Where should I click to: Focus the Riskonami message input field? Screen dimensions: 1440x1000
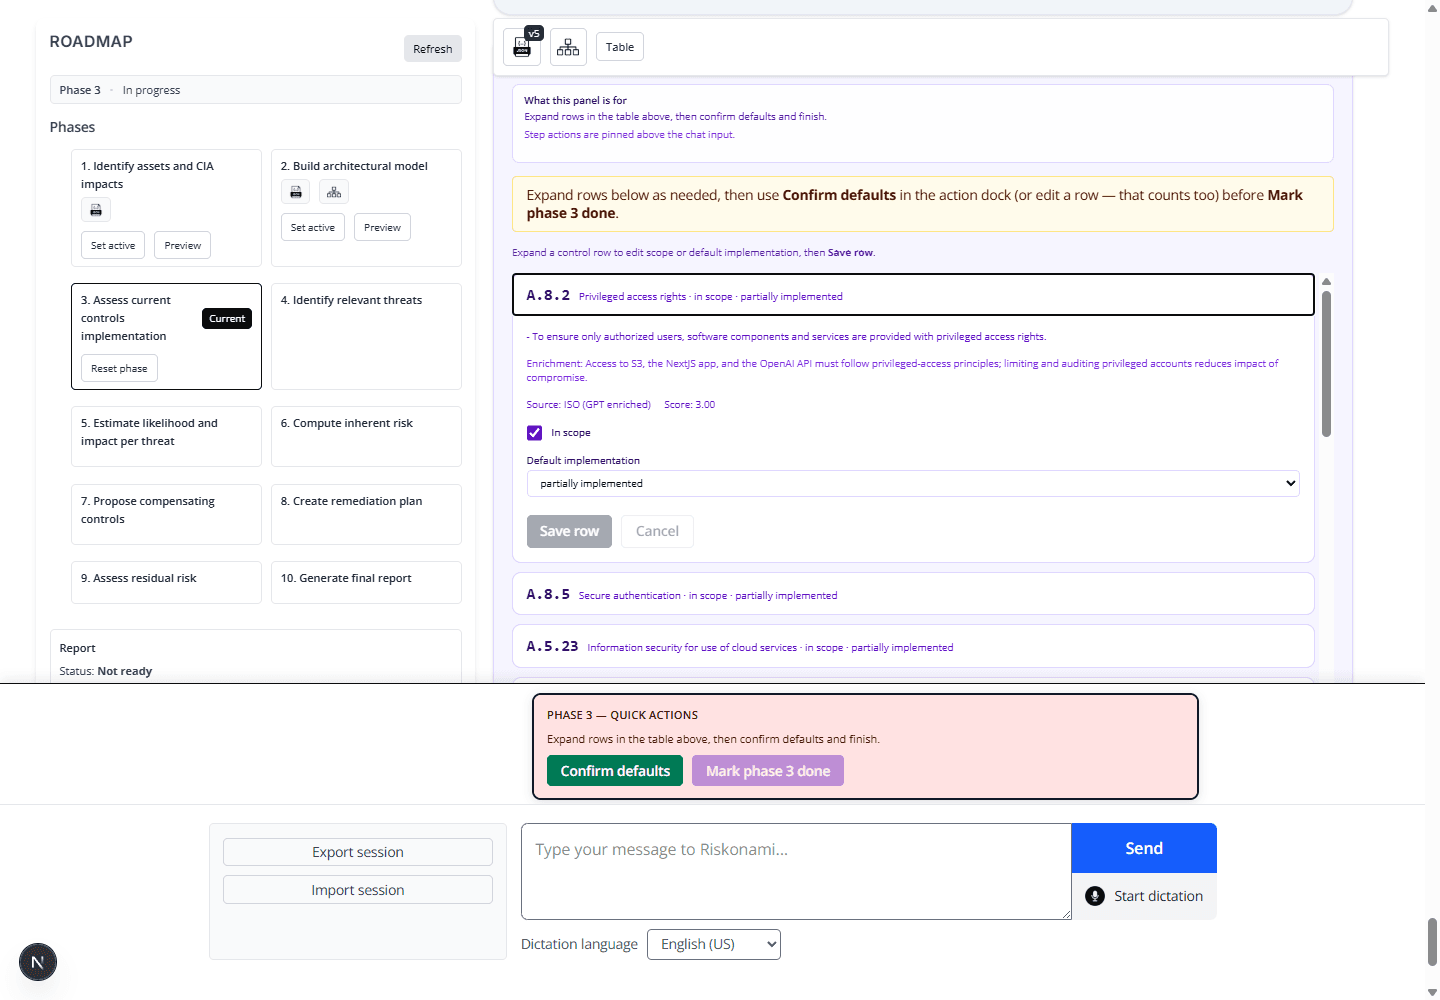[x=796, y=871]
